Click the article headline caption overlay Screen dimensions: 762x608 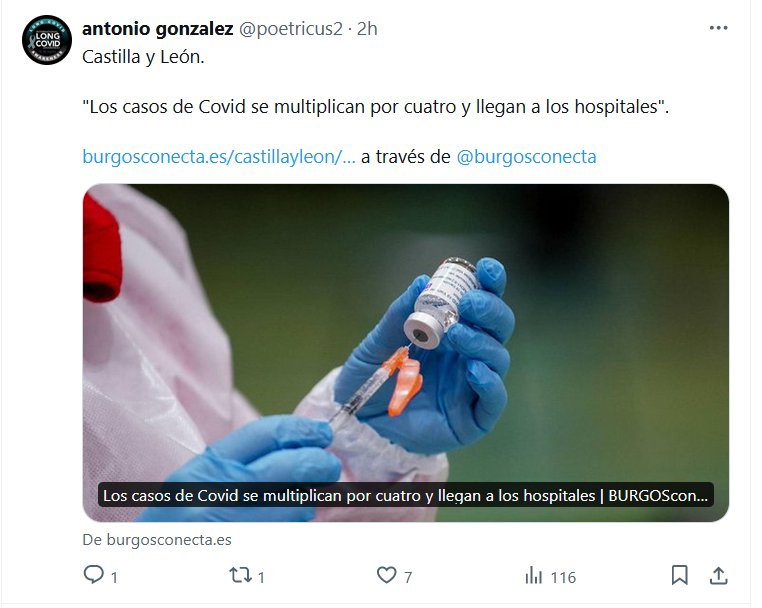point(406,495)
